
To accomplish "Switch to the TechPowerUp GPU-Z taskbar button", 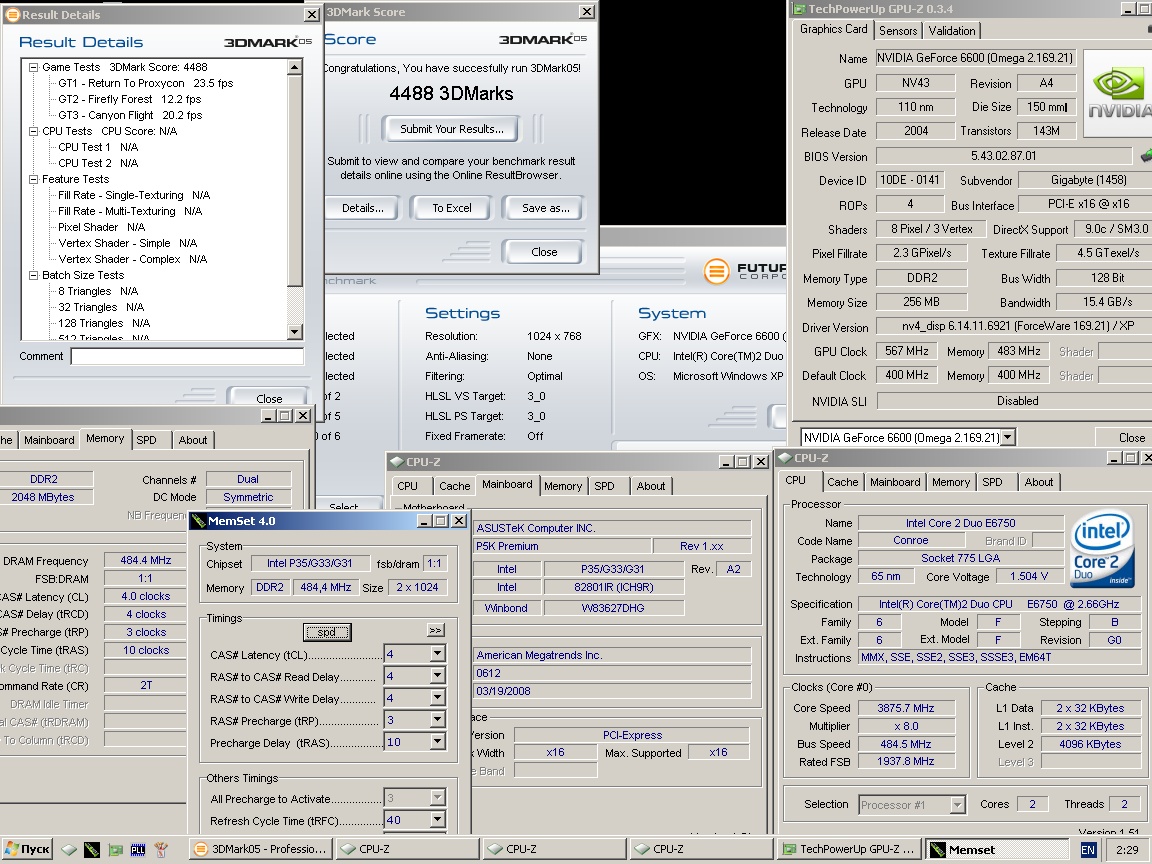I will pos(849,849).
